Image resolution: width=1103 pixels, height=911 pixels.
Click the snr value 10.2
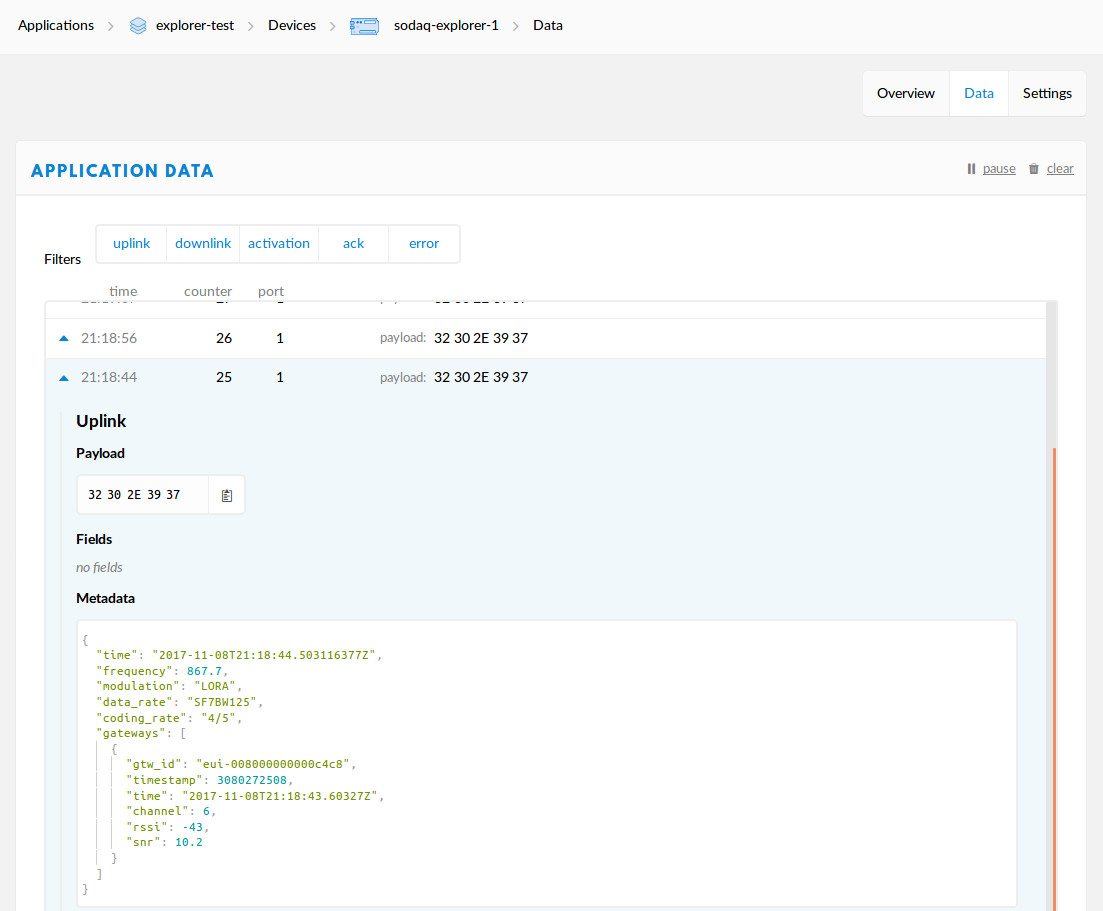(189, 843)
